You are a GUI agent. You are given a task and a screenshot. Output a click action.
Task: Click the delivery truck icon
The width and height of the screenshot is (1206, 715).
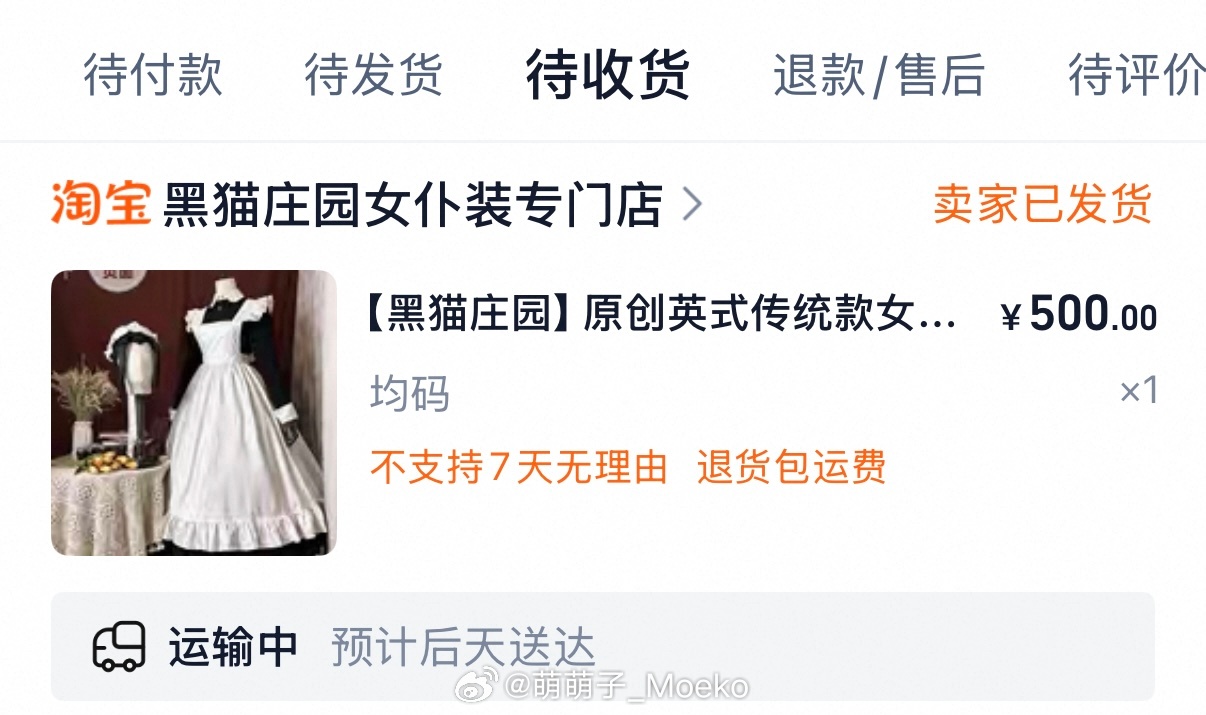119,647
